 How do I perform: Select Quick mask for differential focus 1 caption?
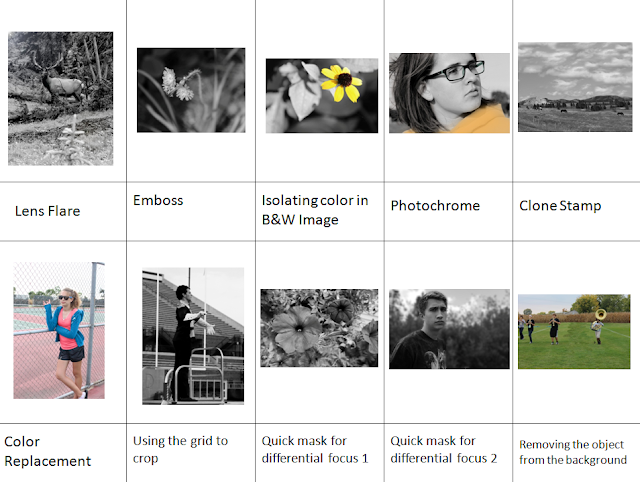[x=315, y=449]
